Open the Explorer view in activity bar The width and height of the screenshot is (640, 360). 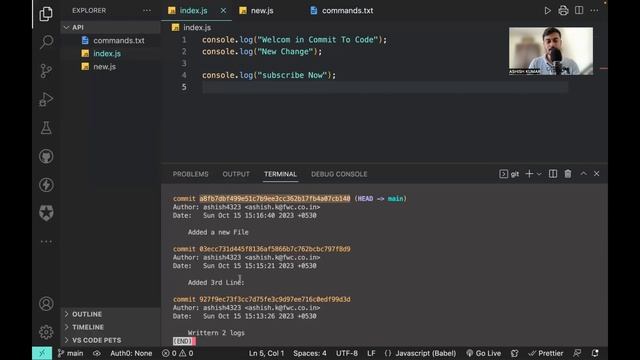(46, 14)
